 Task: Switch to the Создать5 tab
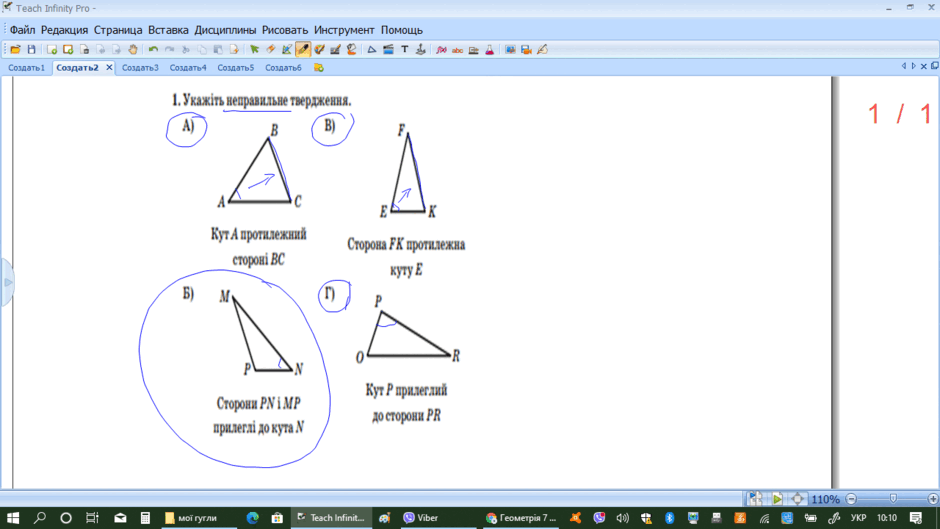click(x=236, y=68)
